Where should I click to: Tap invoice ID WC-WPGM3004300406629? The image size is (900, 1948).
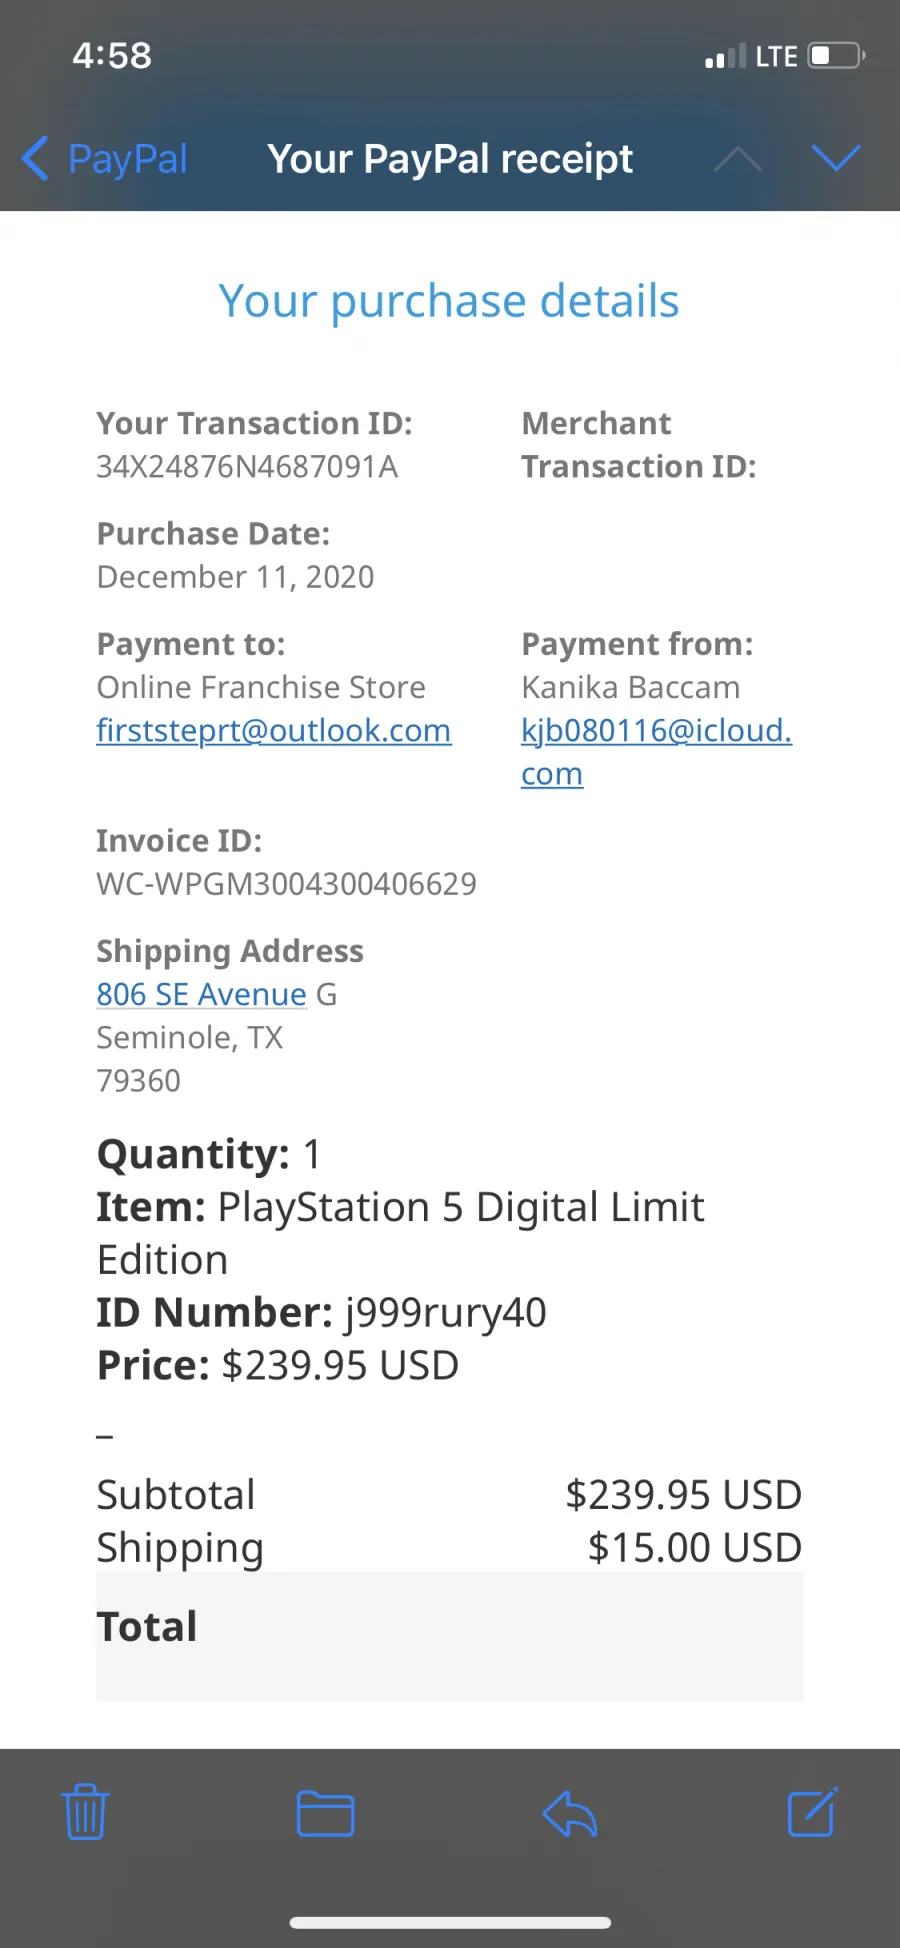point(286,884)
